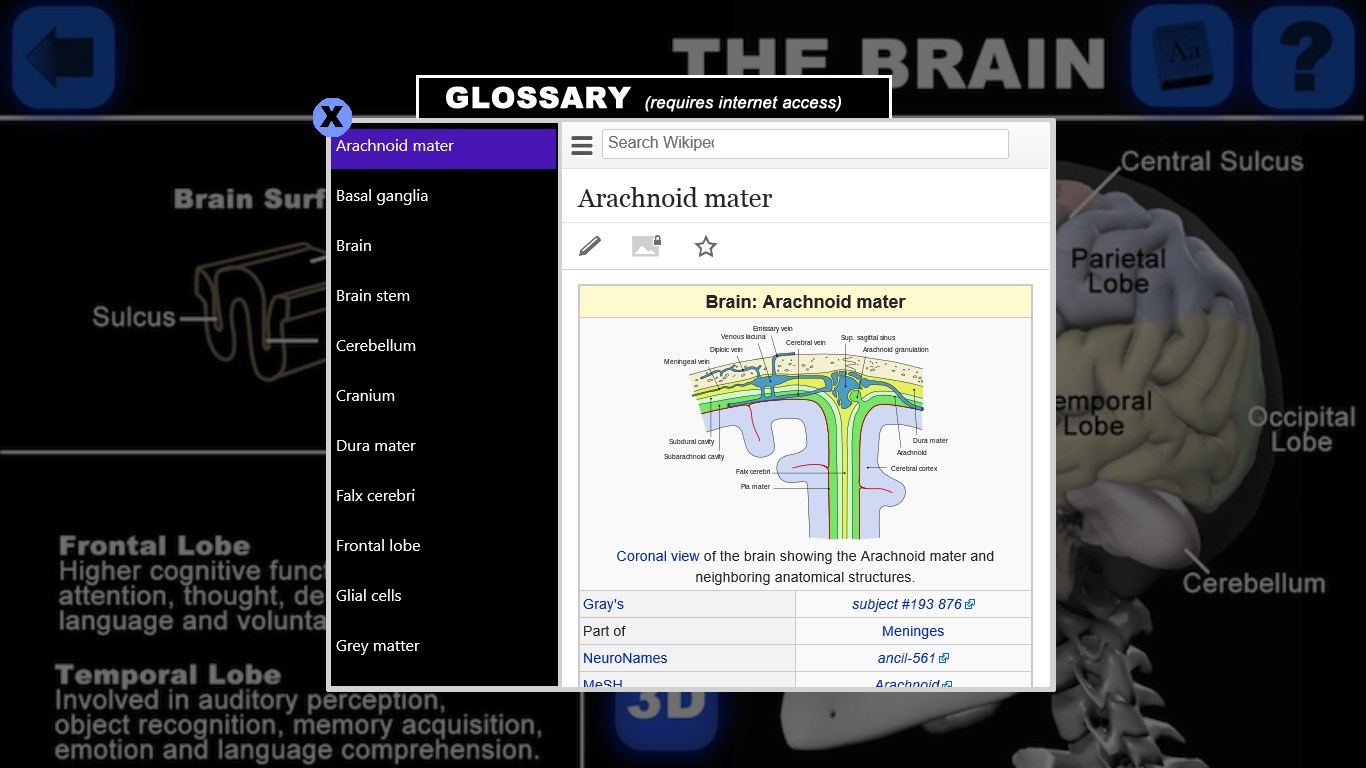Open the glossary dictionary icon

point(1181,57)
